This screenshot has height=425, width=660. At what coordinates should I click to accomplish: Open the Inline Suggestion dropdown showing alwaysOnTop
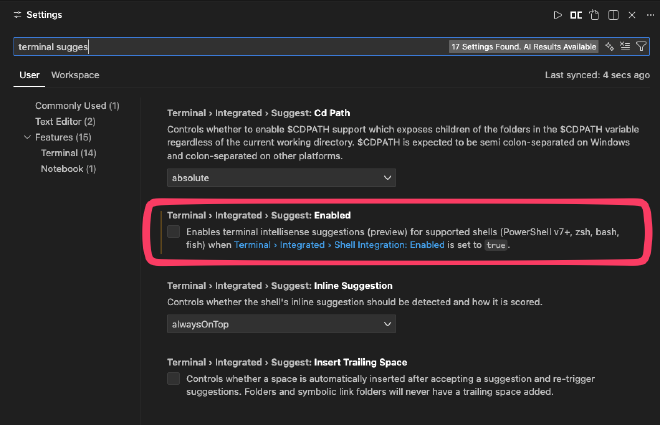pyautogui.click(x=281, y=324)
